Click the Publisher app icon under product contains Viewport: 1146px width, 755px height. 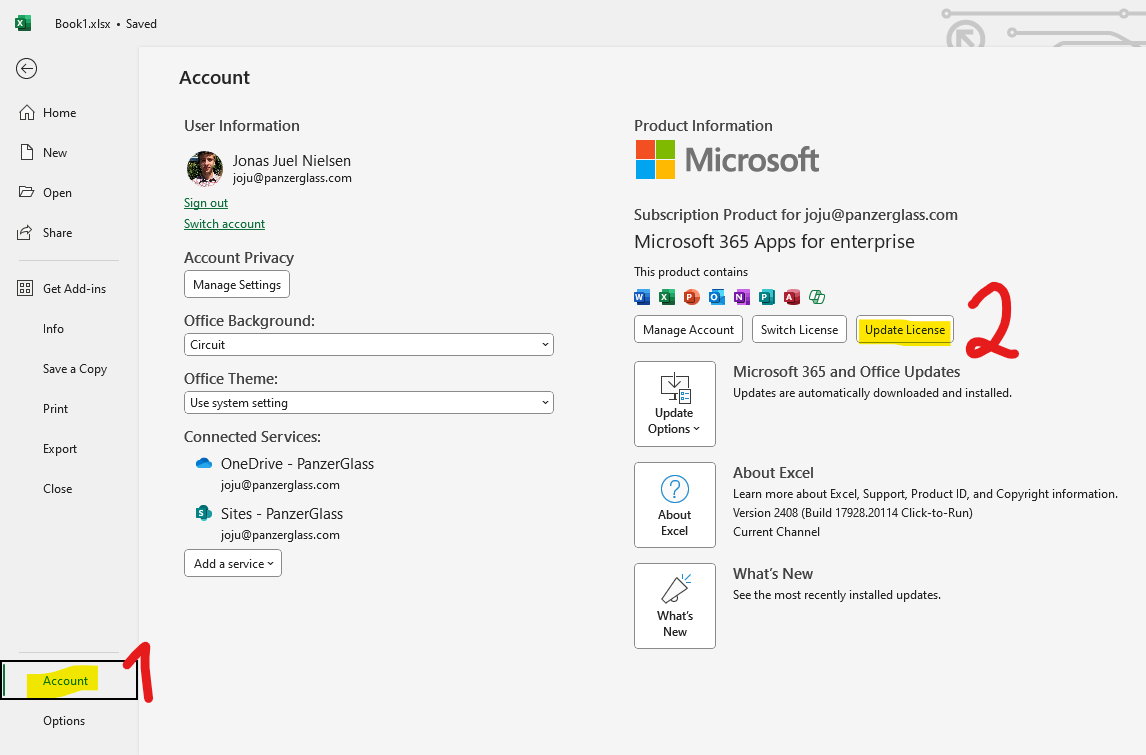click(x=767, y=297)
